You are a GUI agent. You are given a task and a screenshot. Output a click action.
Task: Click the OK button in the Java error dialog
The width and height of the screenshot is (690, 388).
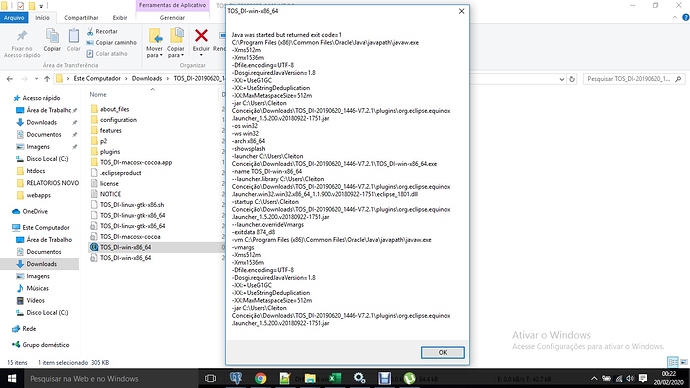coord(442,352)
